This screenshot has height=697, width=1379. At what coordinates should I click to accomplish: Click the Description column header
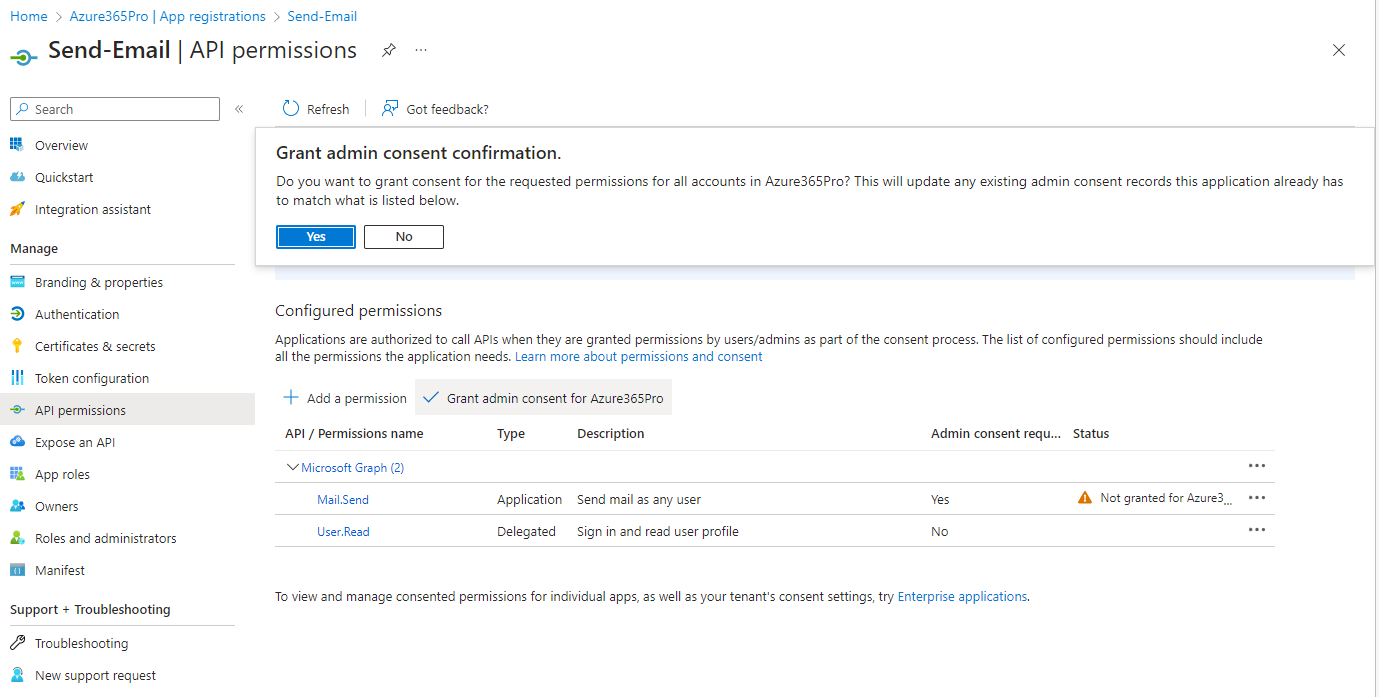point(611,433)
